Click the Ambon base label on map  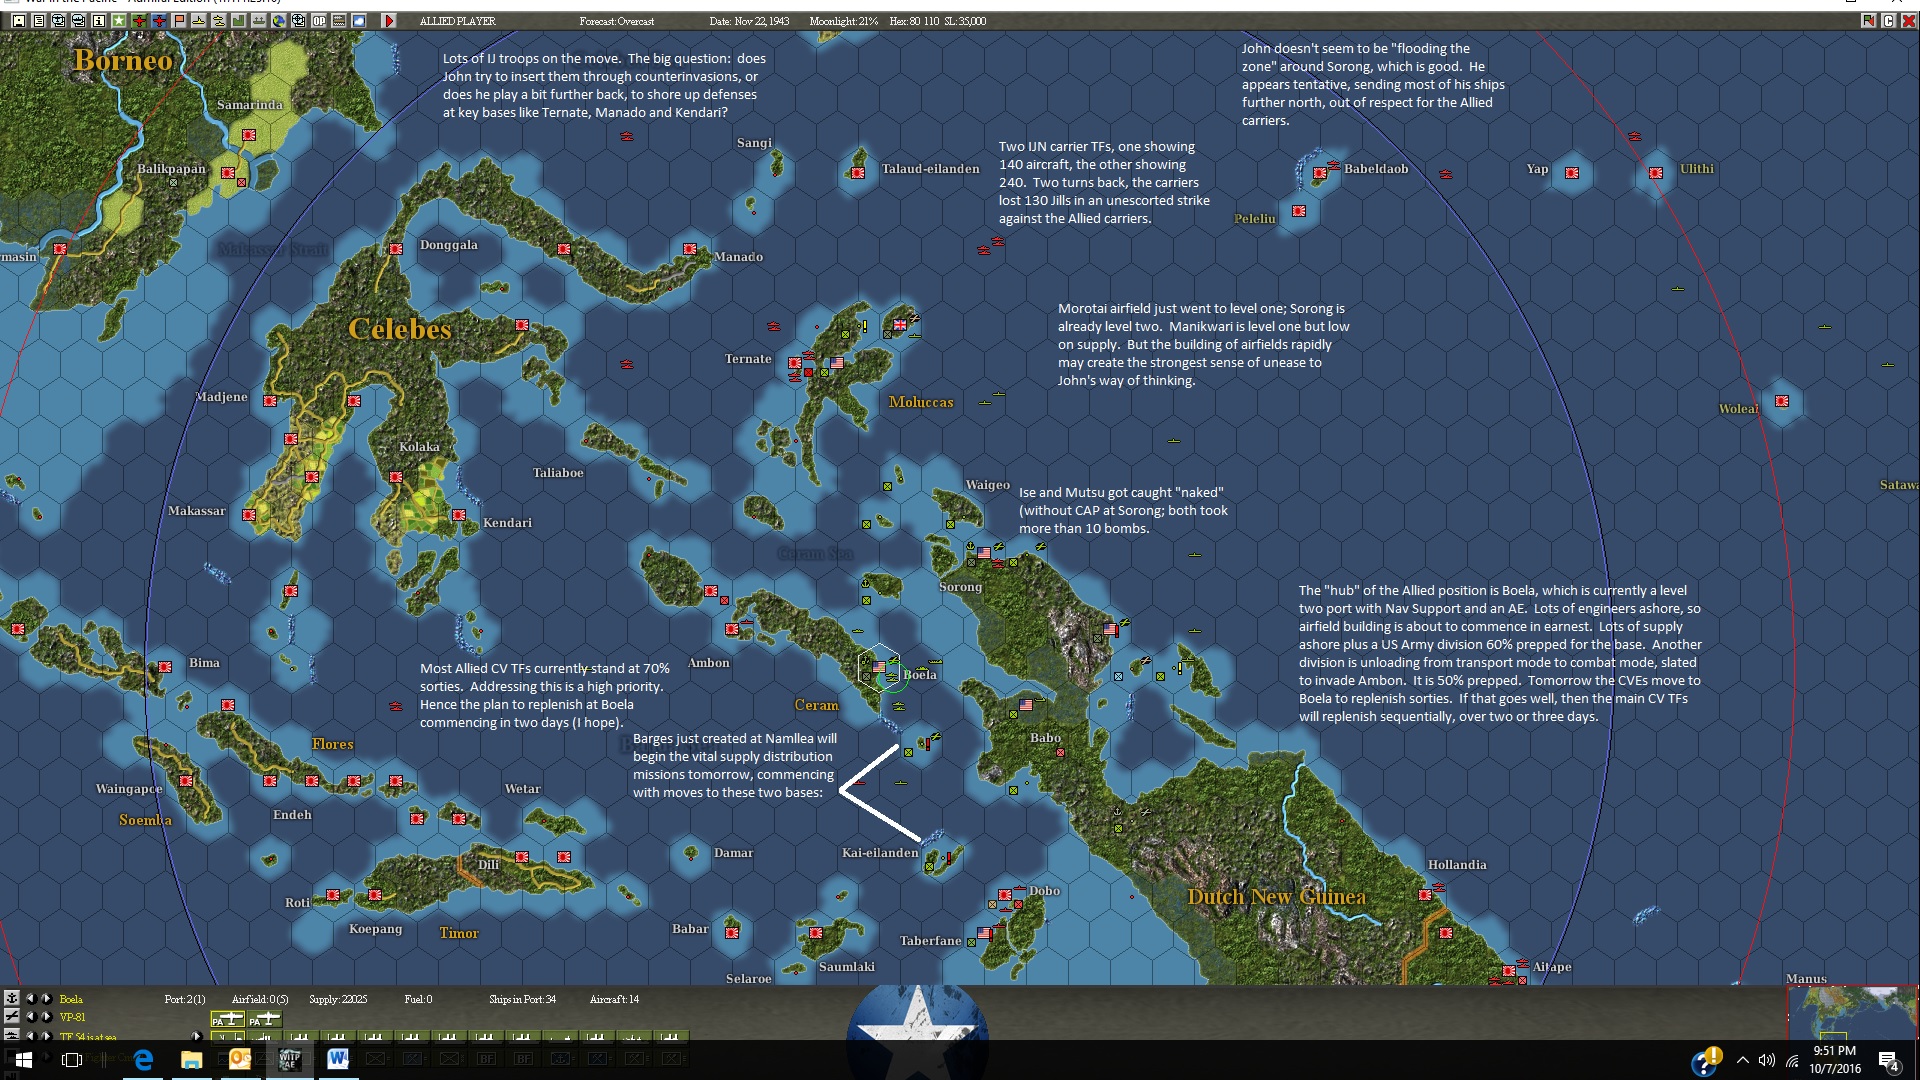coord(709,663)
